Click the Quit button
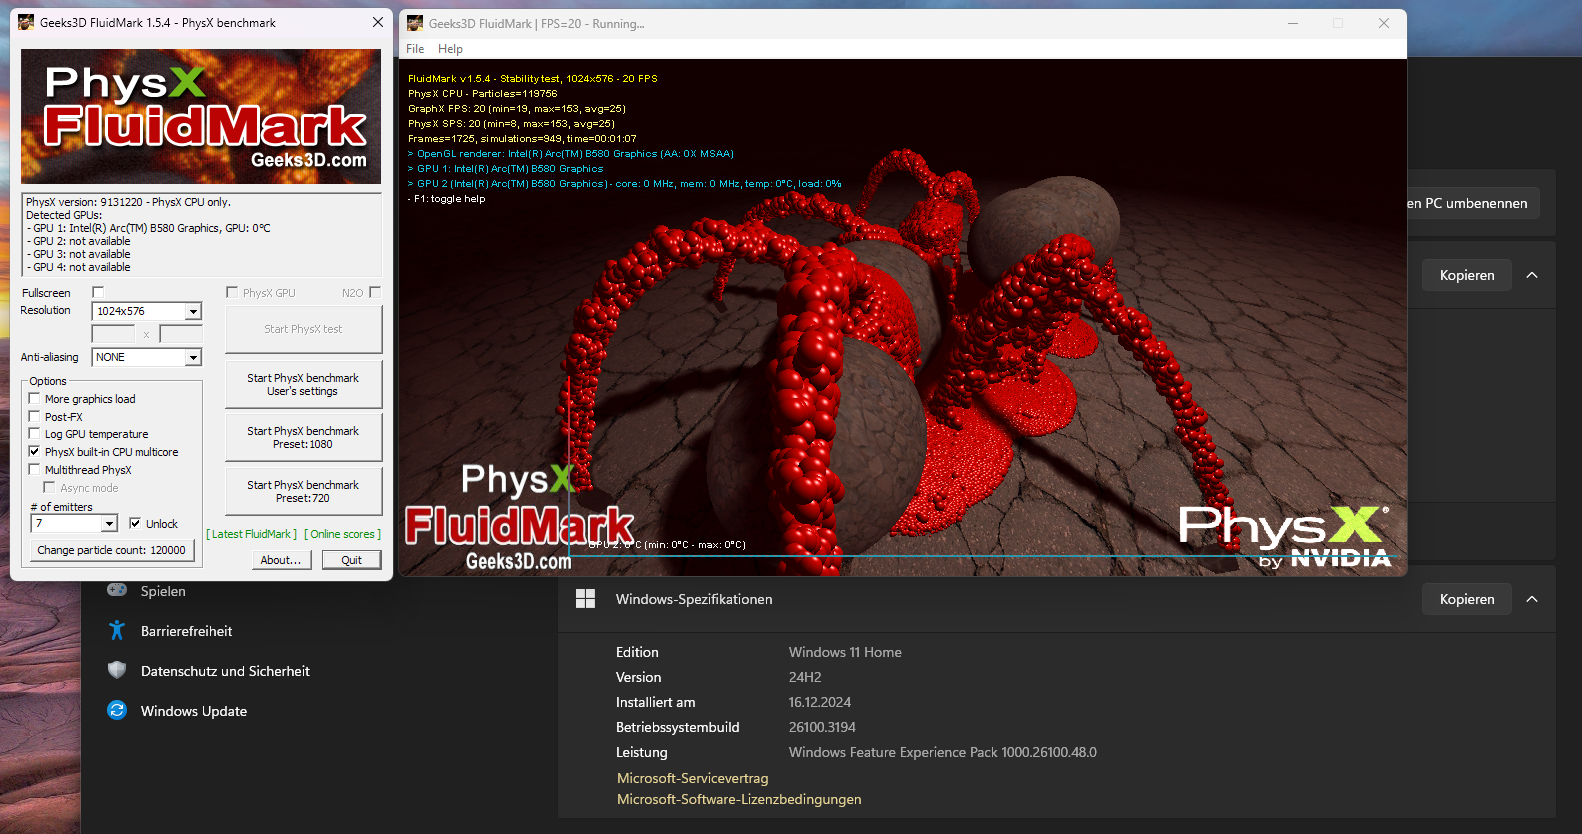1582x834 pixels. pyautogui.click(x=351, y=560)
